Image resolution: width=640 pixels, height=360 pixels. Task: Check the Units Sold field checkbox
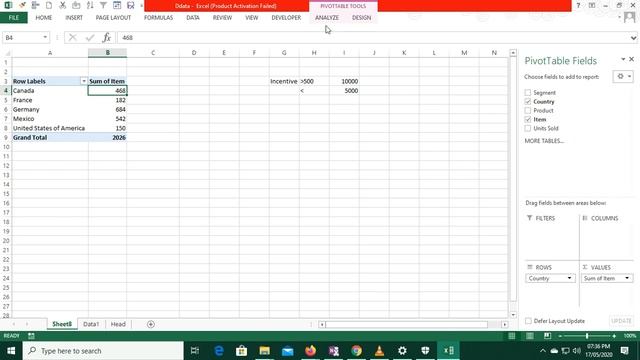(528, 128)
